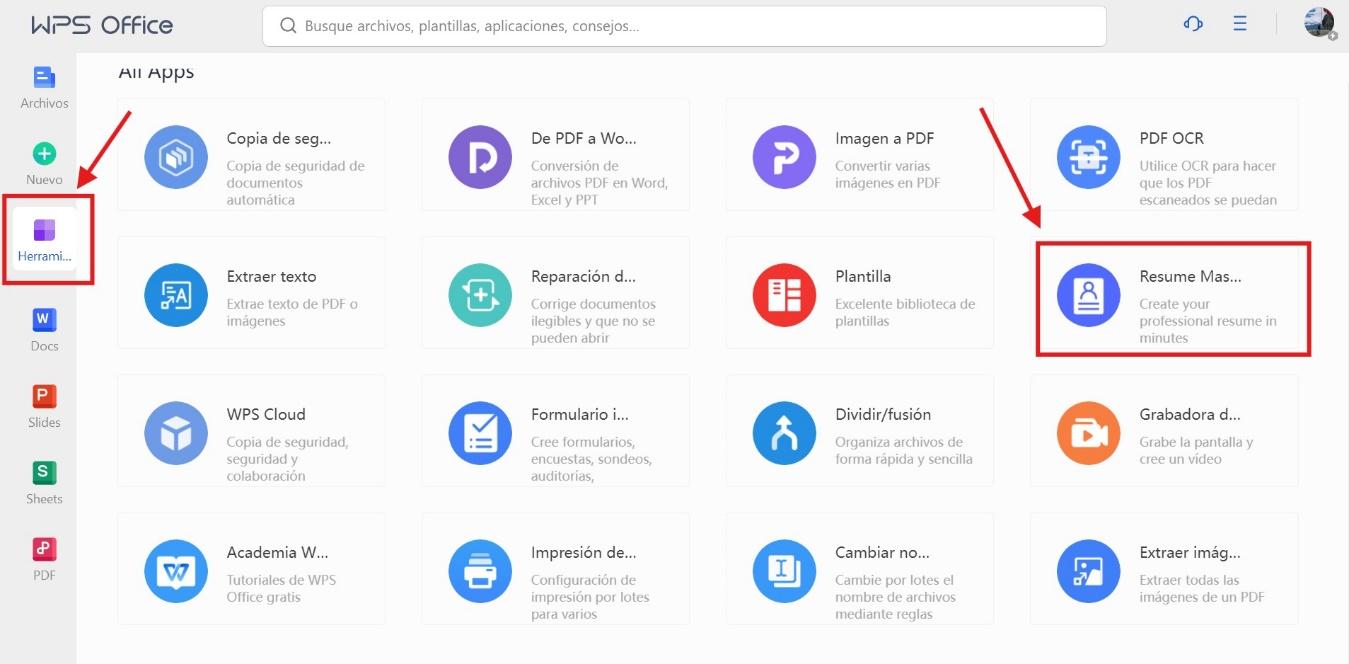1349x664 pixels.
Task: Open the Copia de seg... card title
Action: click(x=279, y=138)
